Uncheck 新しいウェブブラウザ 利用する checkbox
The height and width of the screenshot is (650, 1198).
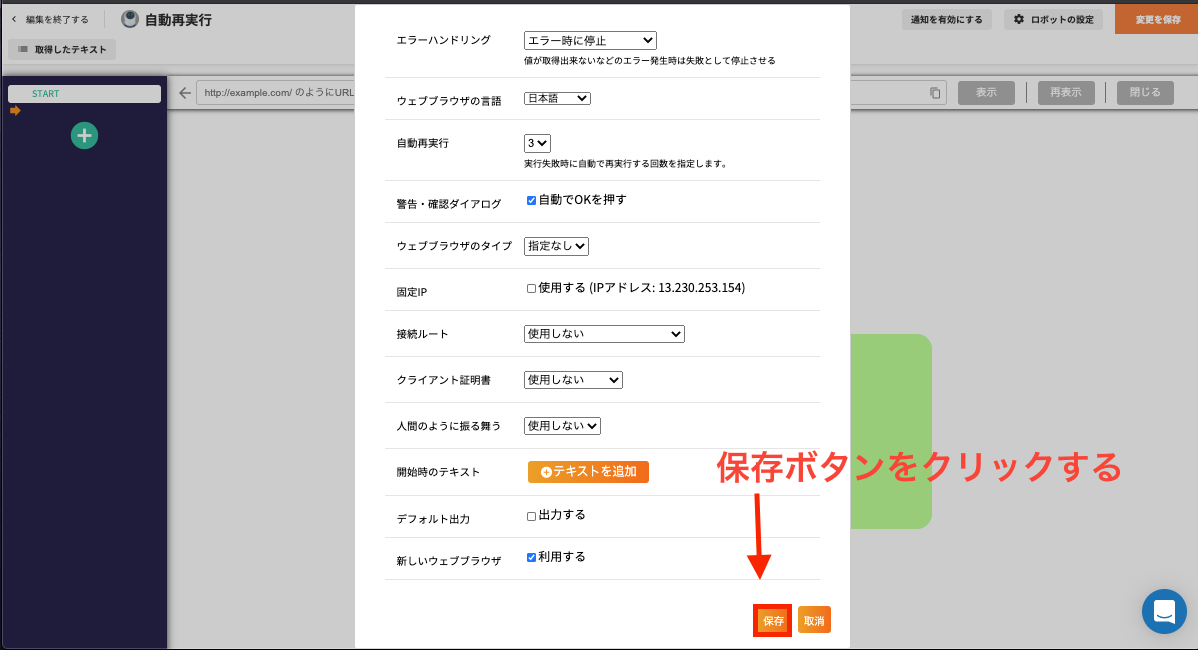(531, 558)
